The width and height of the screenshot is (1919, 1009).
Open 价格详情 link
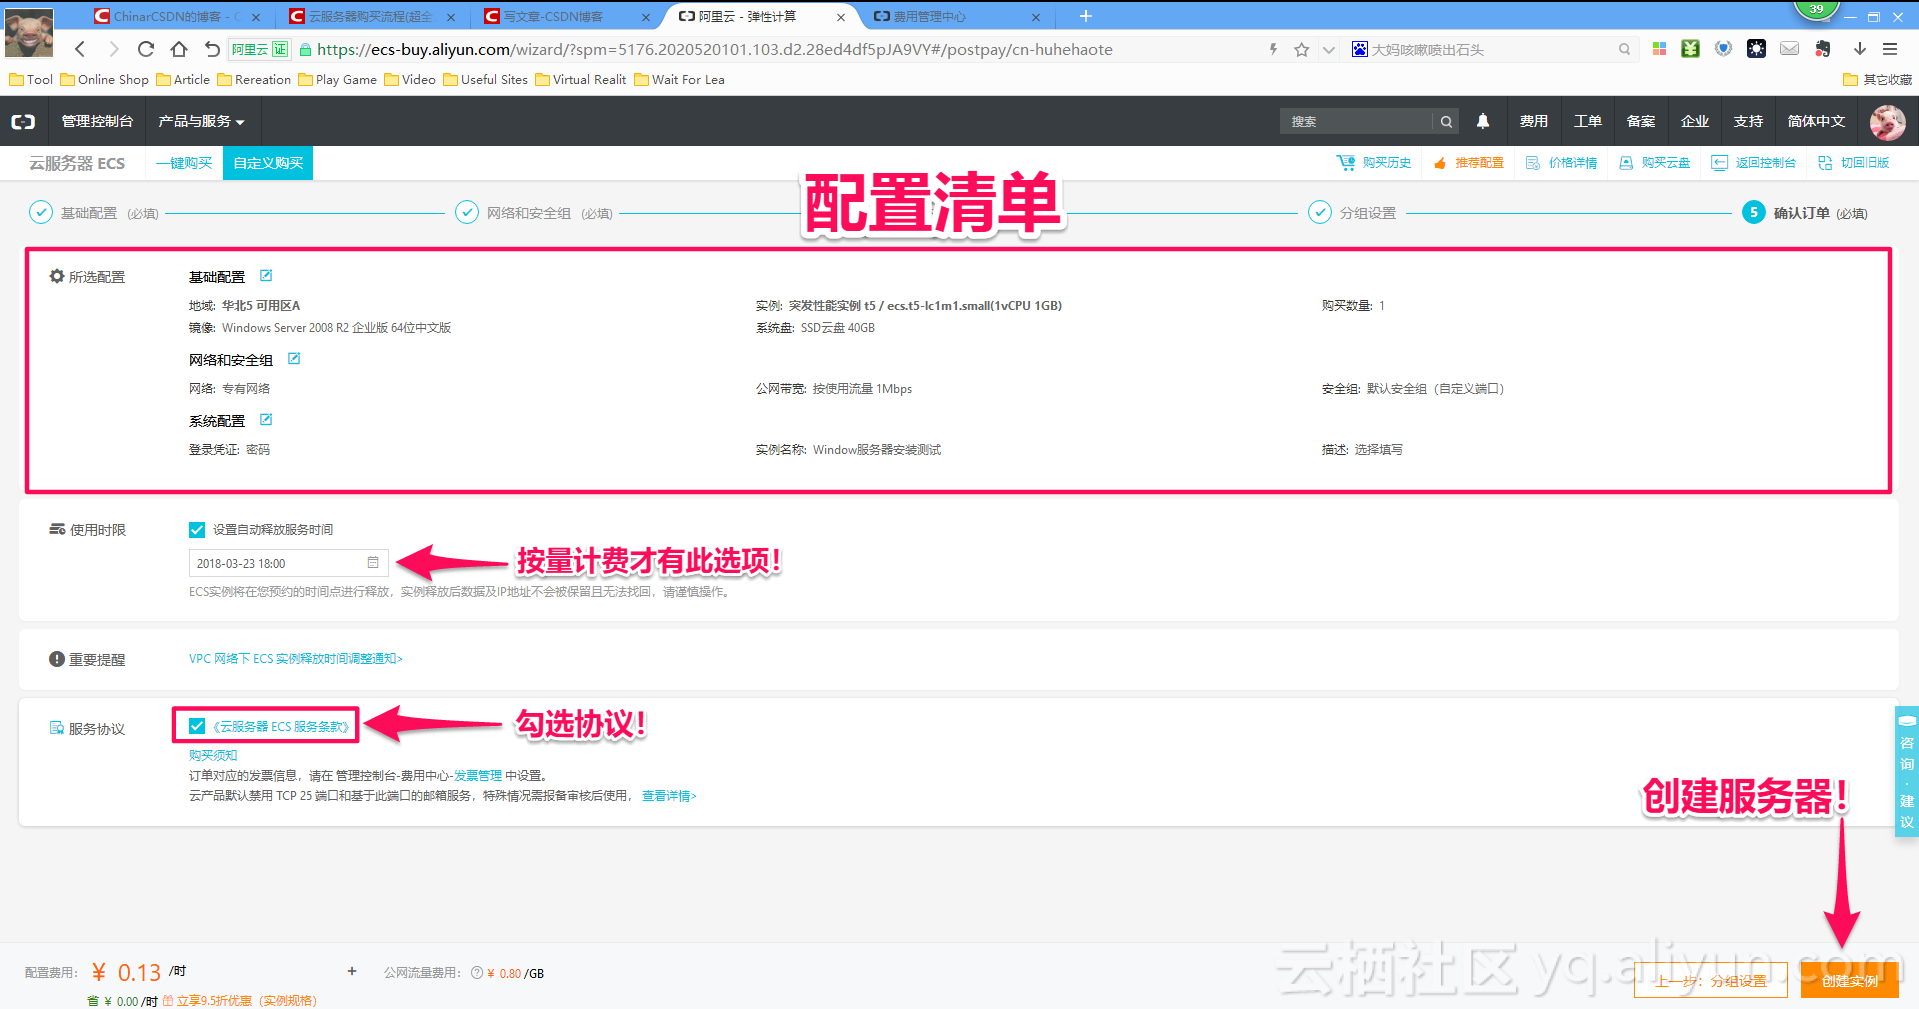click(1561, 163)
